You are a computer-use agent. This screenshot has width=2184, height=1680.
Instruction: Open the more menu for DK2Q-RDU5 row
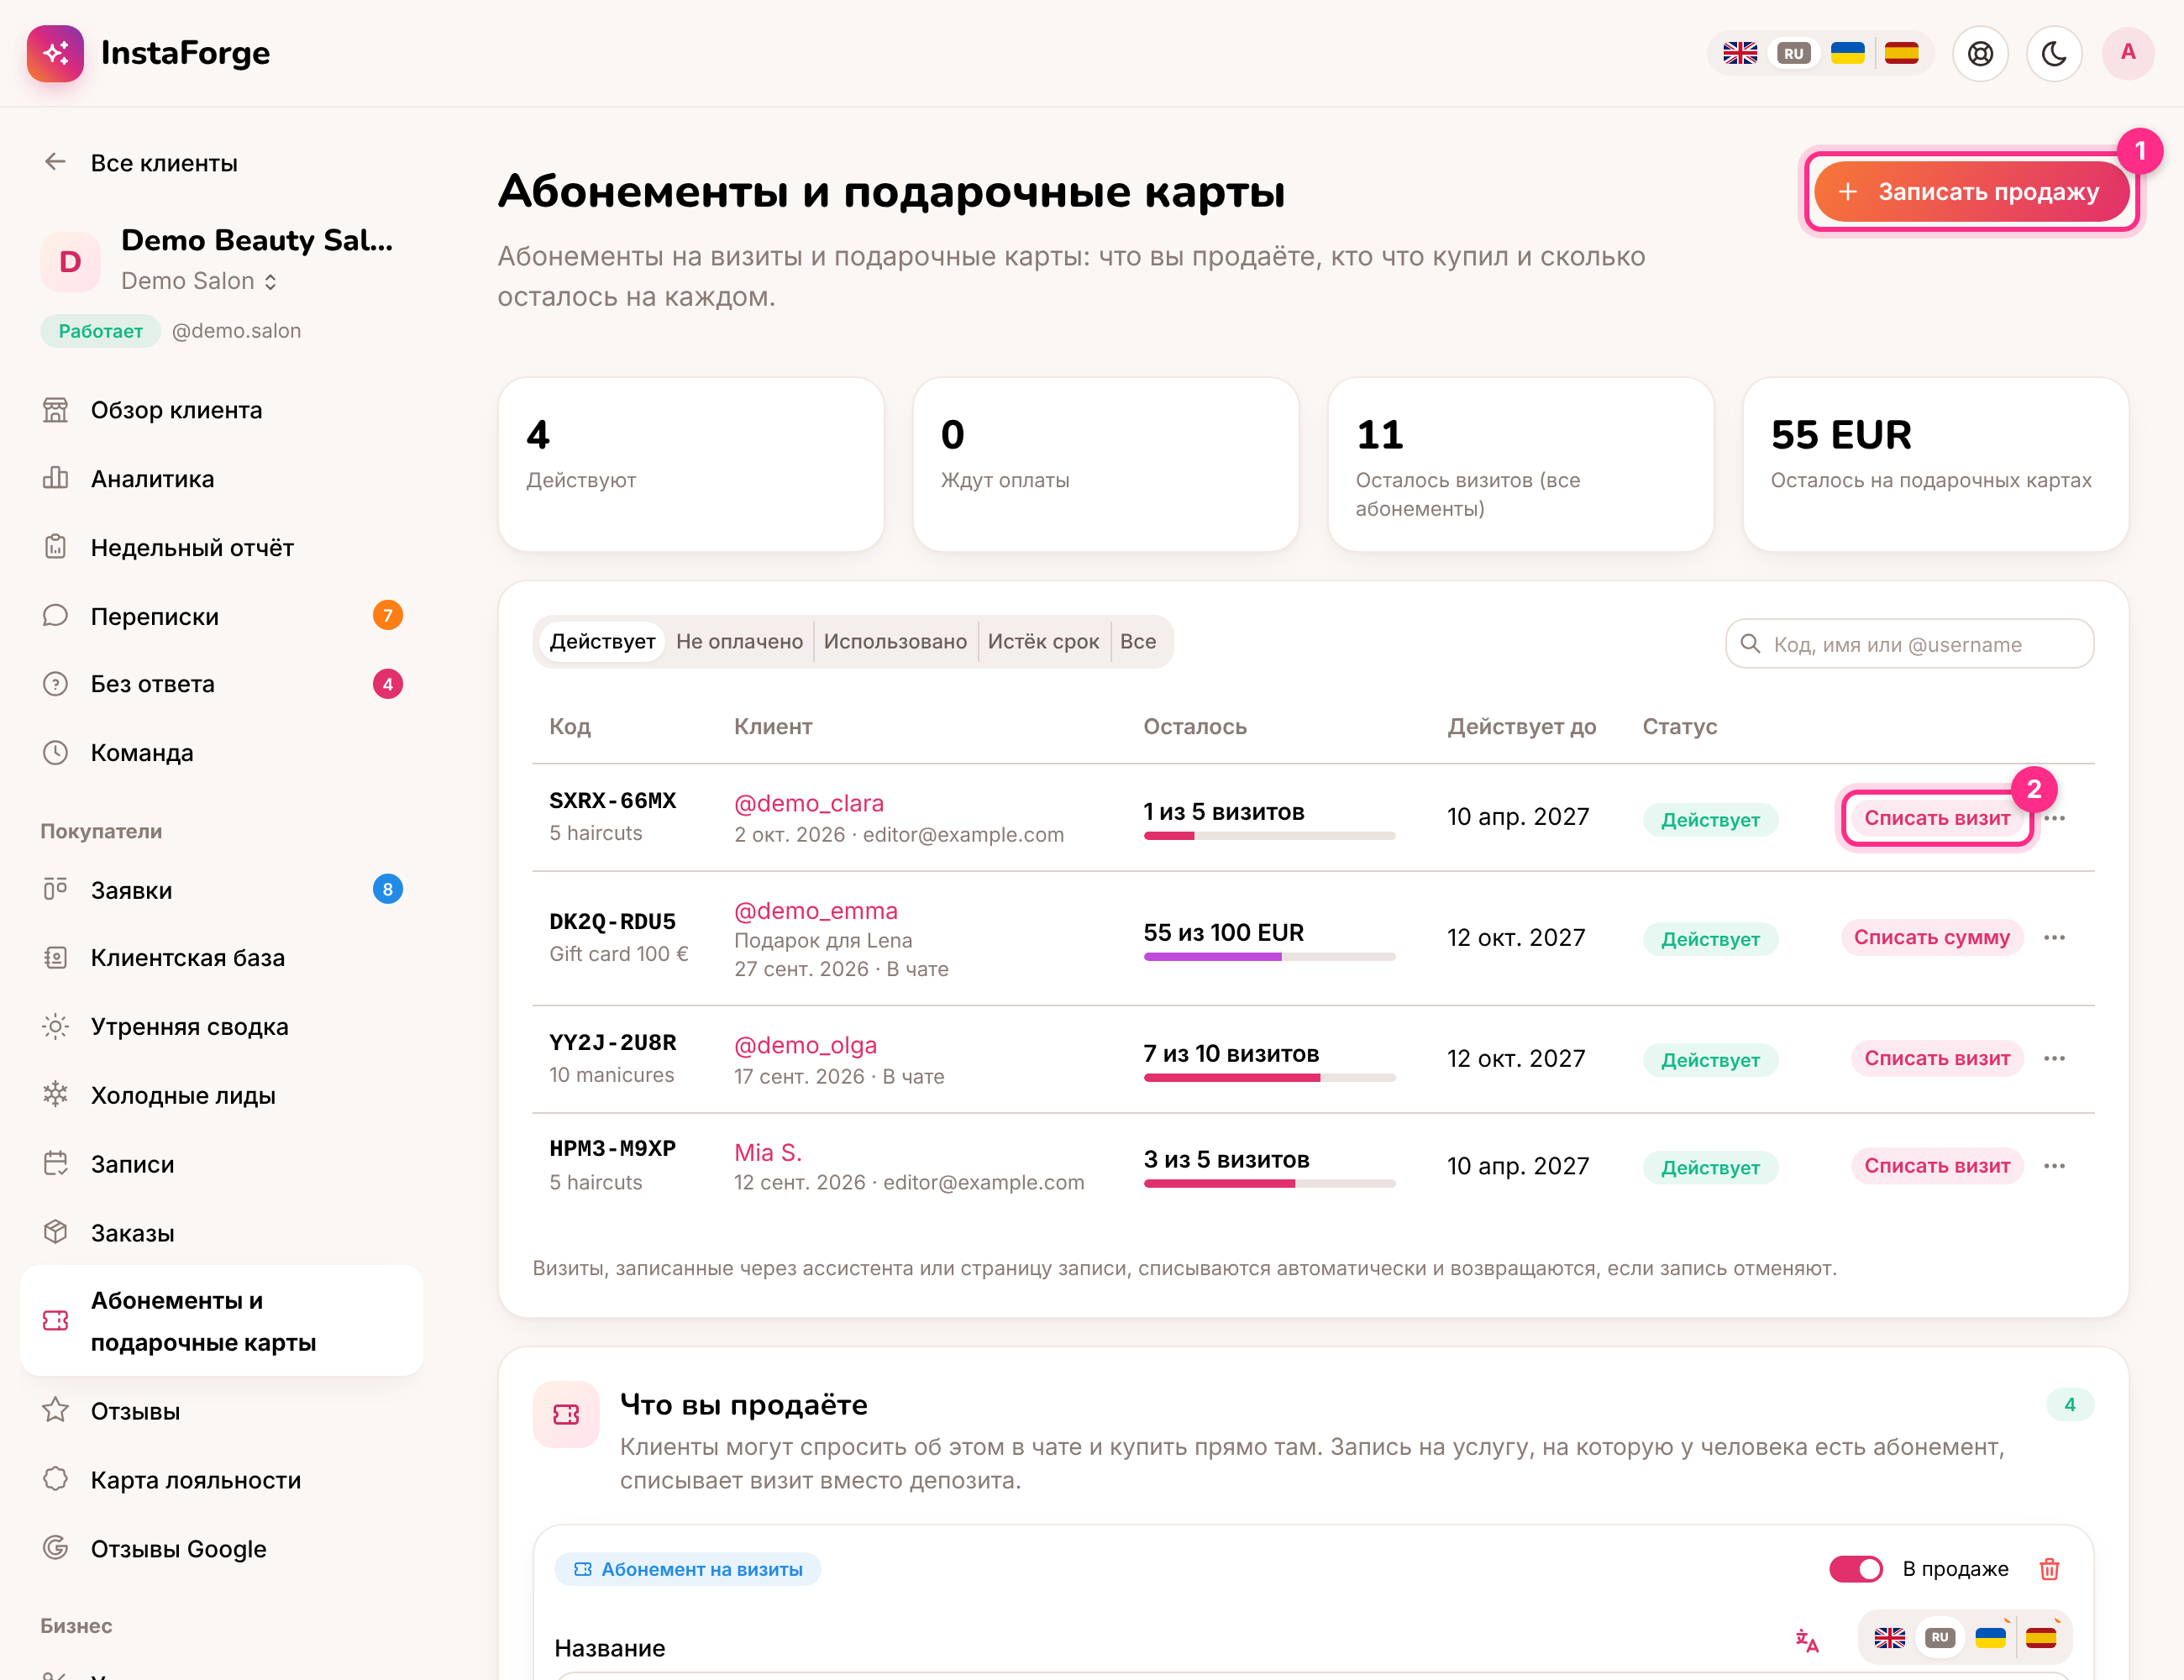click(x=2054, y=938)
